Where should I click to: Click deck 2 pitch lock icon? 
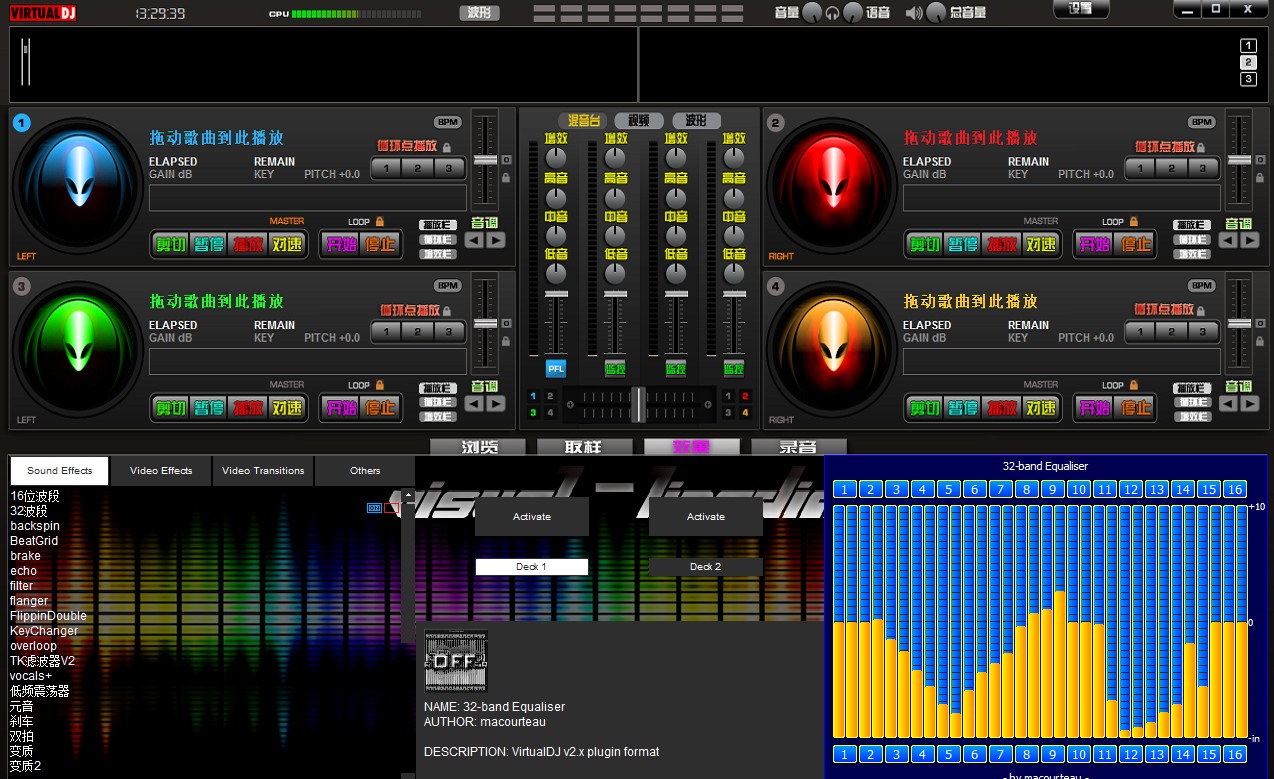1260,178
